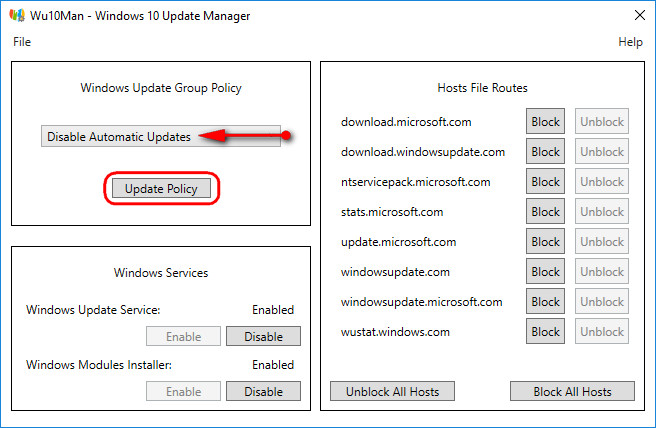Unblock stats.microsoft.com host
The width and height of the screenshot is (656, 428).
tap(602, 211)
